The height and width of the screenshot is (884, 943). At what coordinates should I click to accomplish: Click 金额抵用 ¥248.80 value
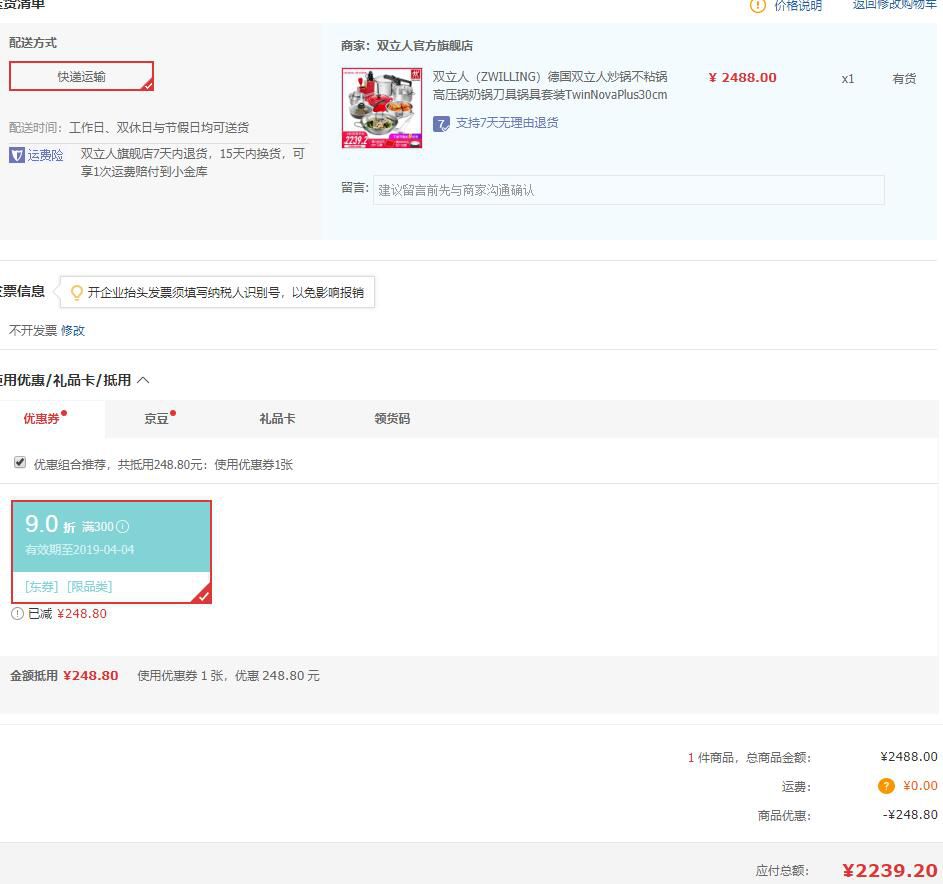pos(90,675)
